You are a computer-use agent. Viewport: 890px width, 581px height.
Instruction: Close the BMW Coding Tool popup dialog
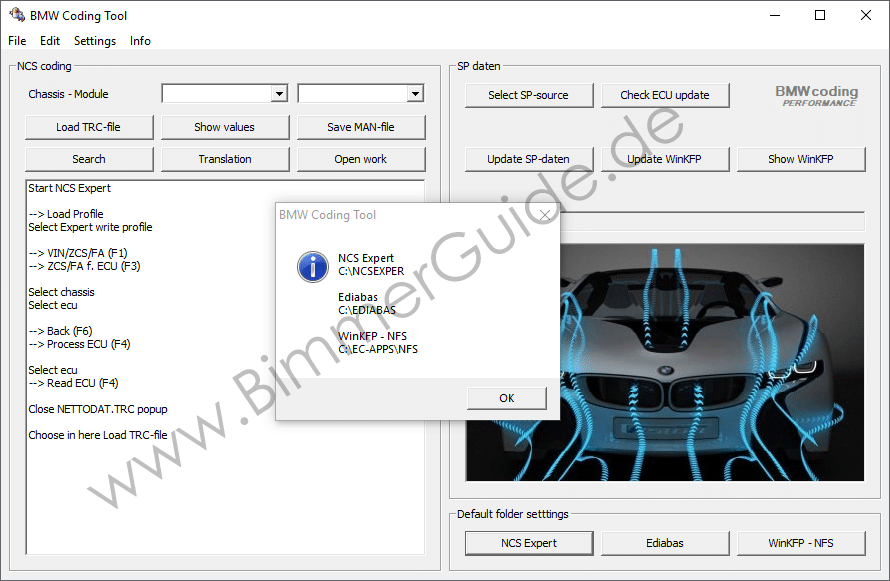(x=544, y=215)
